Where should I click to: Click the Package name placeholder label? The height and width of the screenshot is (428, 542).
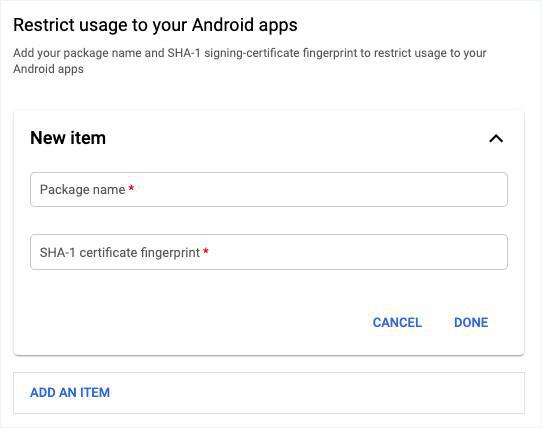(83, 189)
